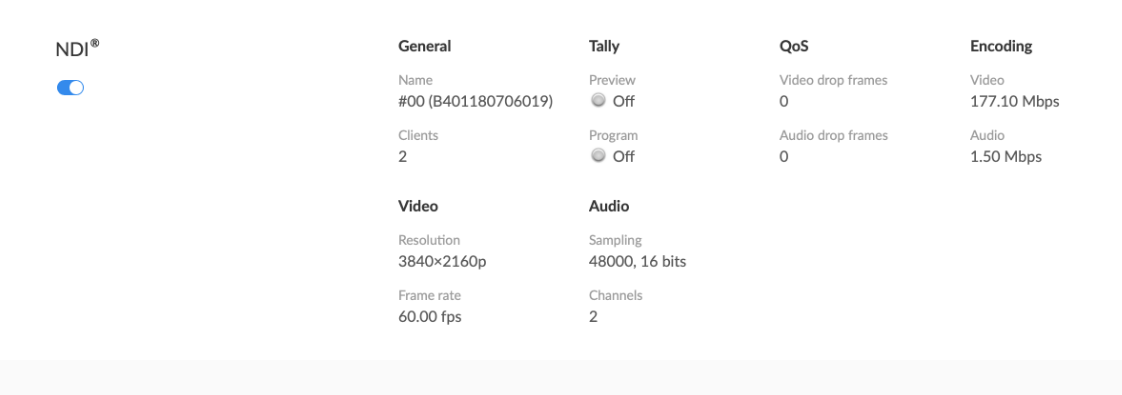This screenshot has height=395, width=1122.
Task: Click the audio bitrate 1.50 Mbps
Action: tap(1006, 157)
